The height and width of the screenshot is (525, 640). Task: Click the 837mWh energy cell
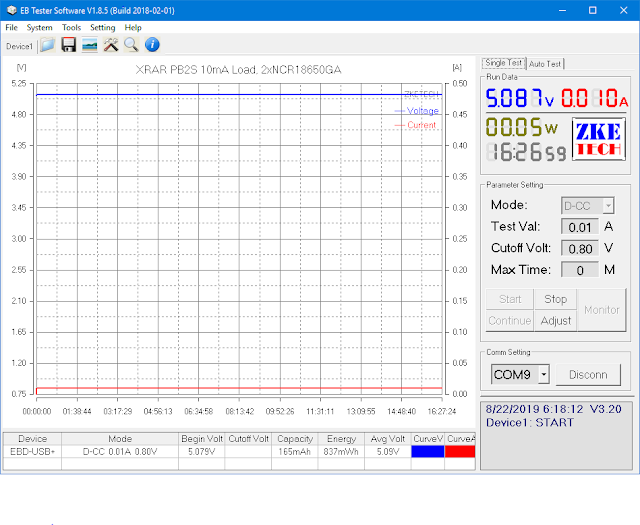tap(341, 452)
